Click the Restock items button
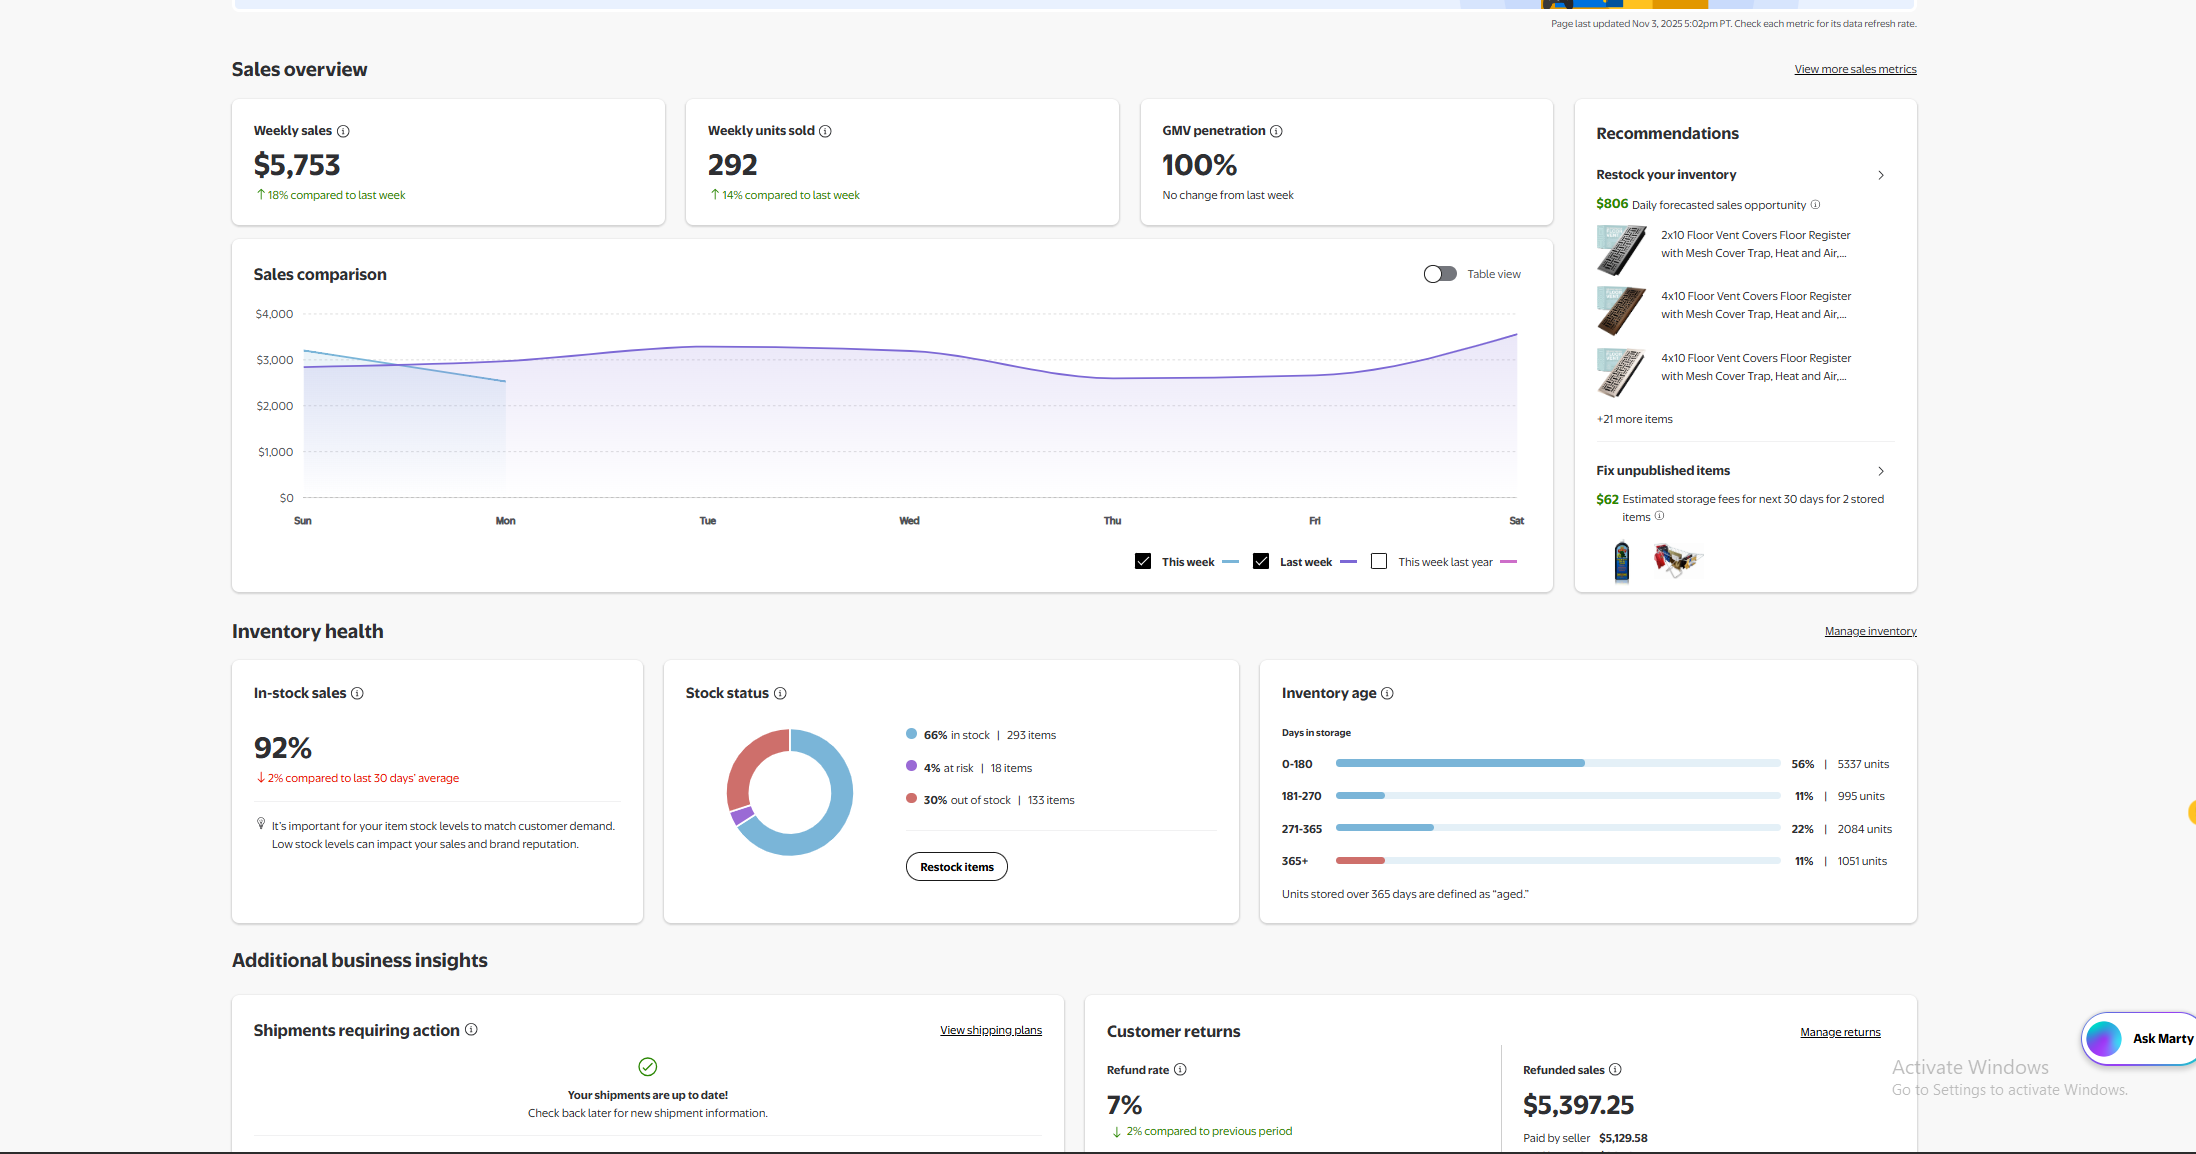Viewport: 2196px width, 1154px height. point(957,867)
